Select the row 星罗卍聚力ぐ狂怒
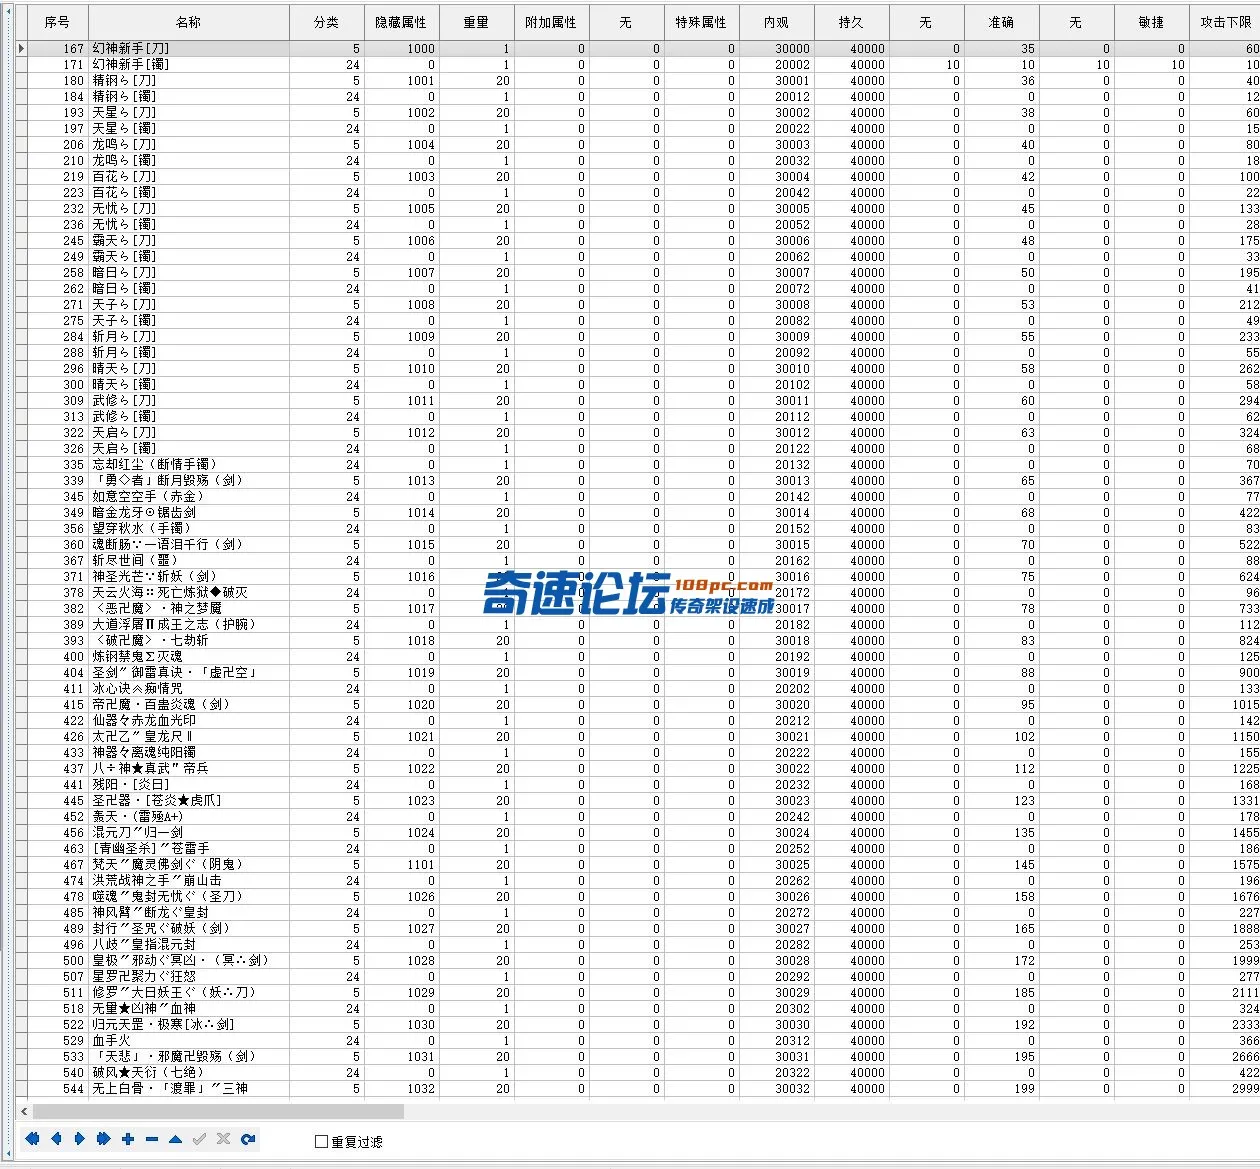Image resolution: width=1260 pixels, height=1169 pixels. point(638,976)
